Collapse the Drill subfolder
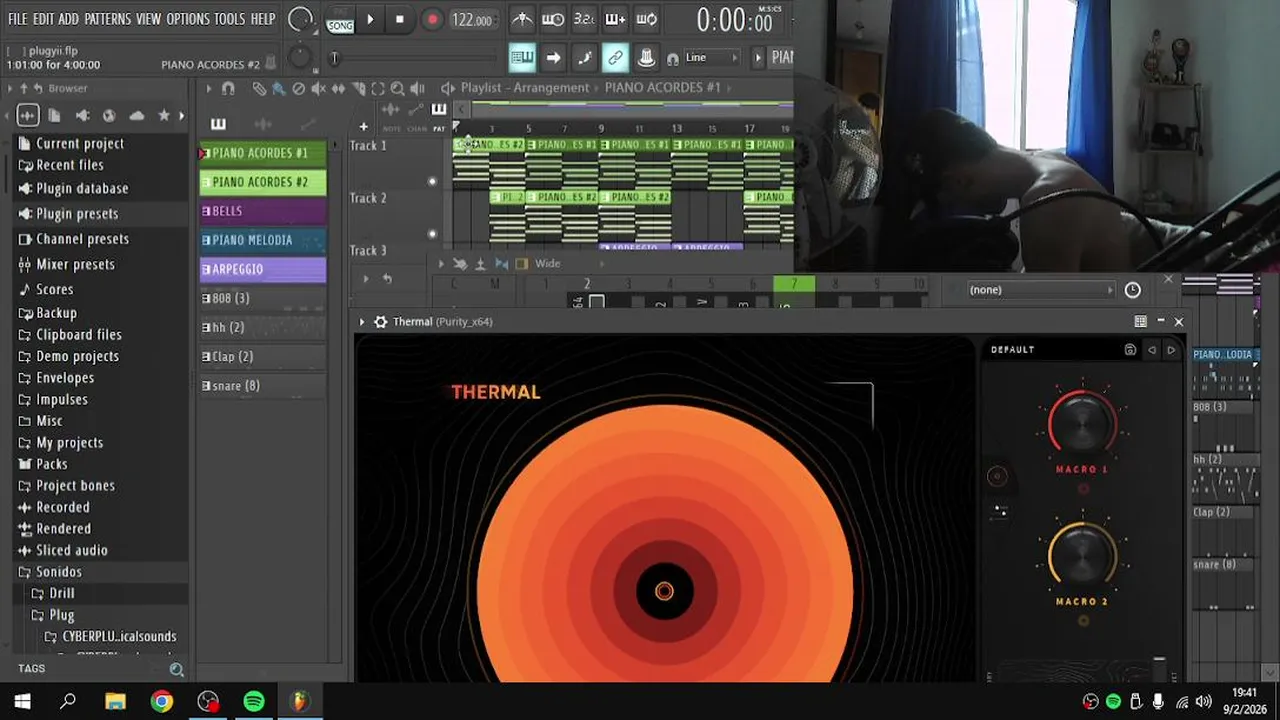This screenshot has width=1280, height=720. (x=53, y=593)
